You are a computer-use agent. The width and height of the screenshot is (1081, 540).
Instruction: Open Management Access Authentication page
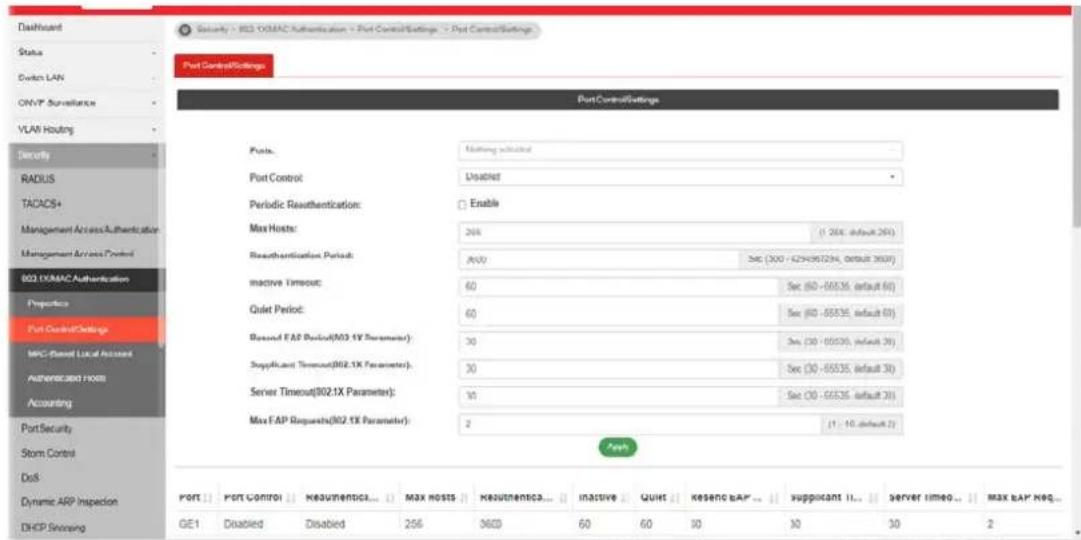(83, 230)
